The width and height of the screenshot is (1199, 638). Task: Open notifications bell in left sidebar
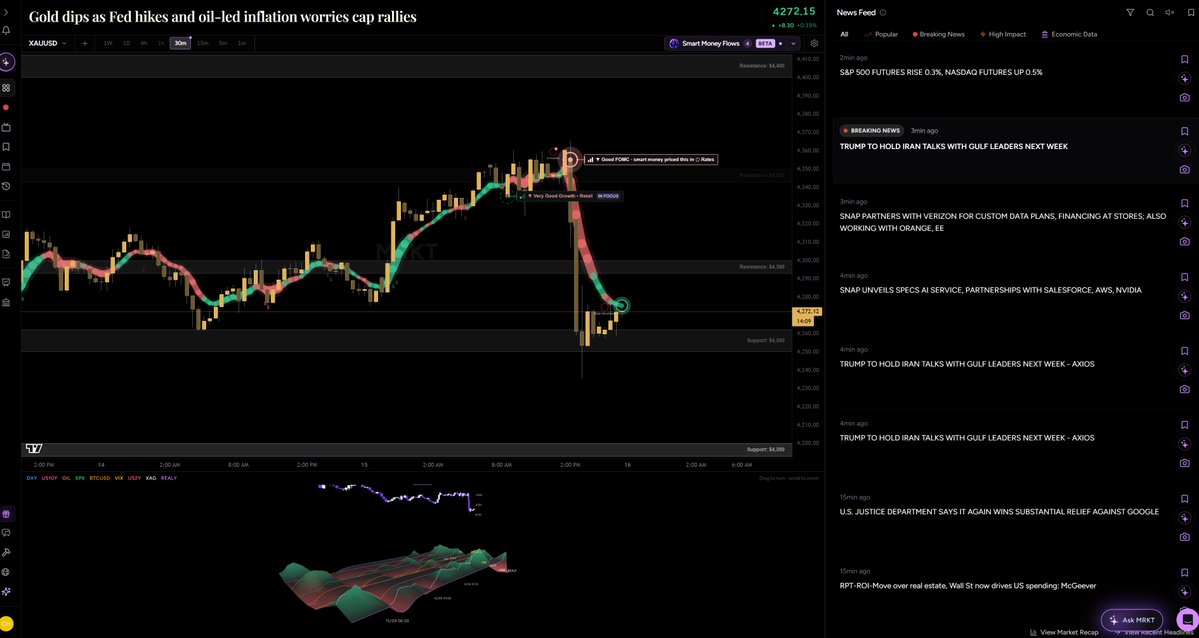(6, 31)
